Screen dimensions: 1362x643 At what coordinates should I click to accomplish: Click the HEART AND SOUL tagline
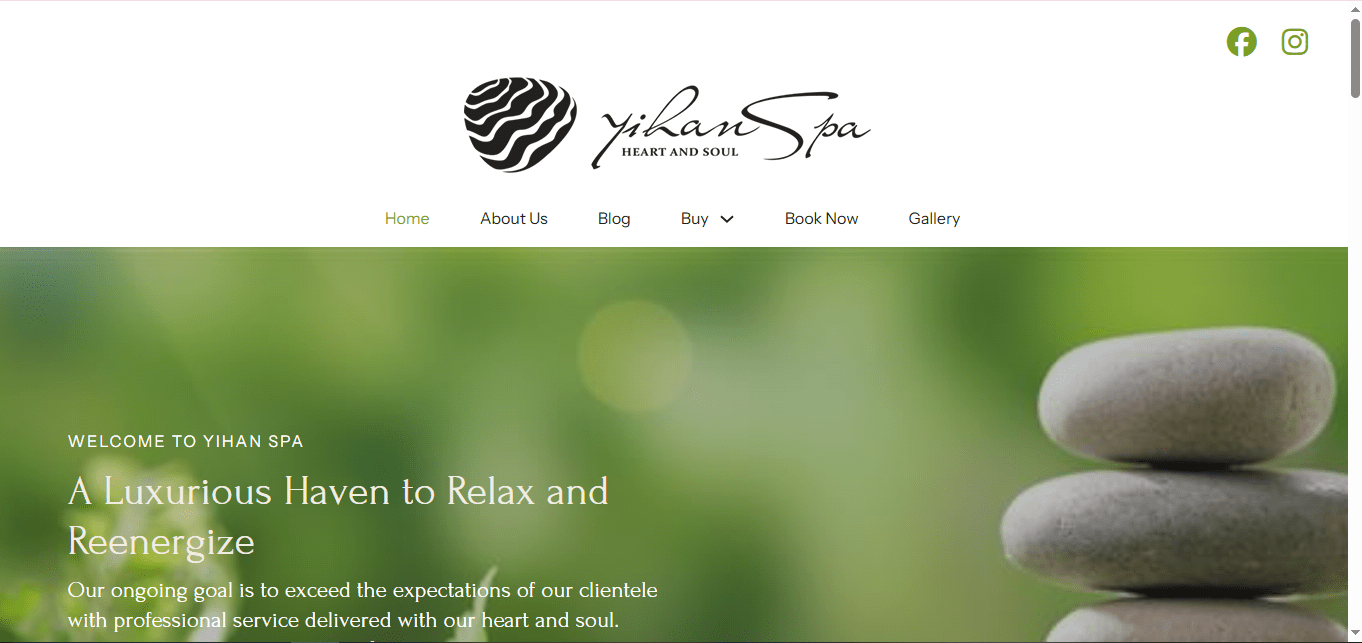point(680,152)
